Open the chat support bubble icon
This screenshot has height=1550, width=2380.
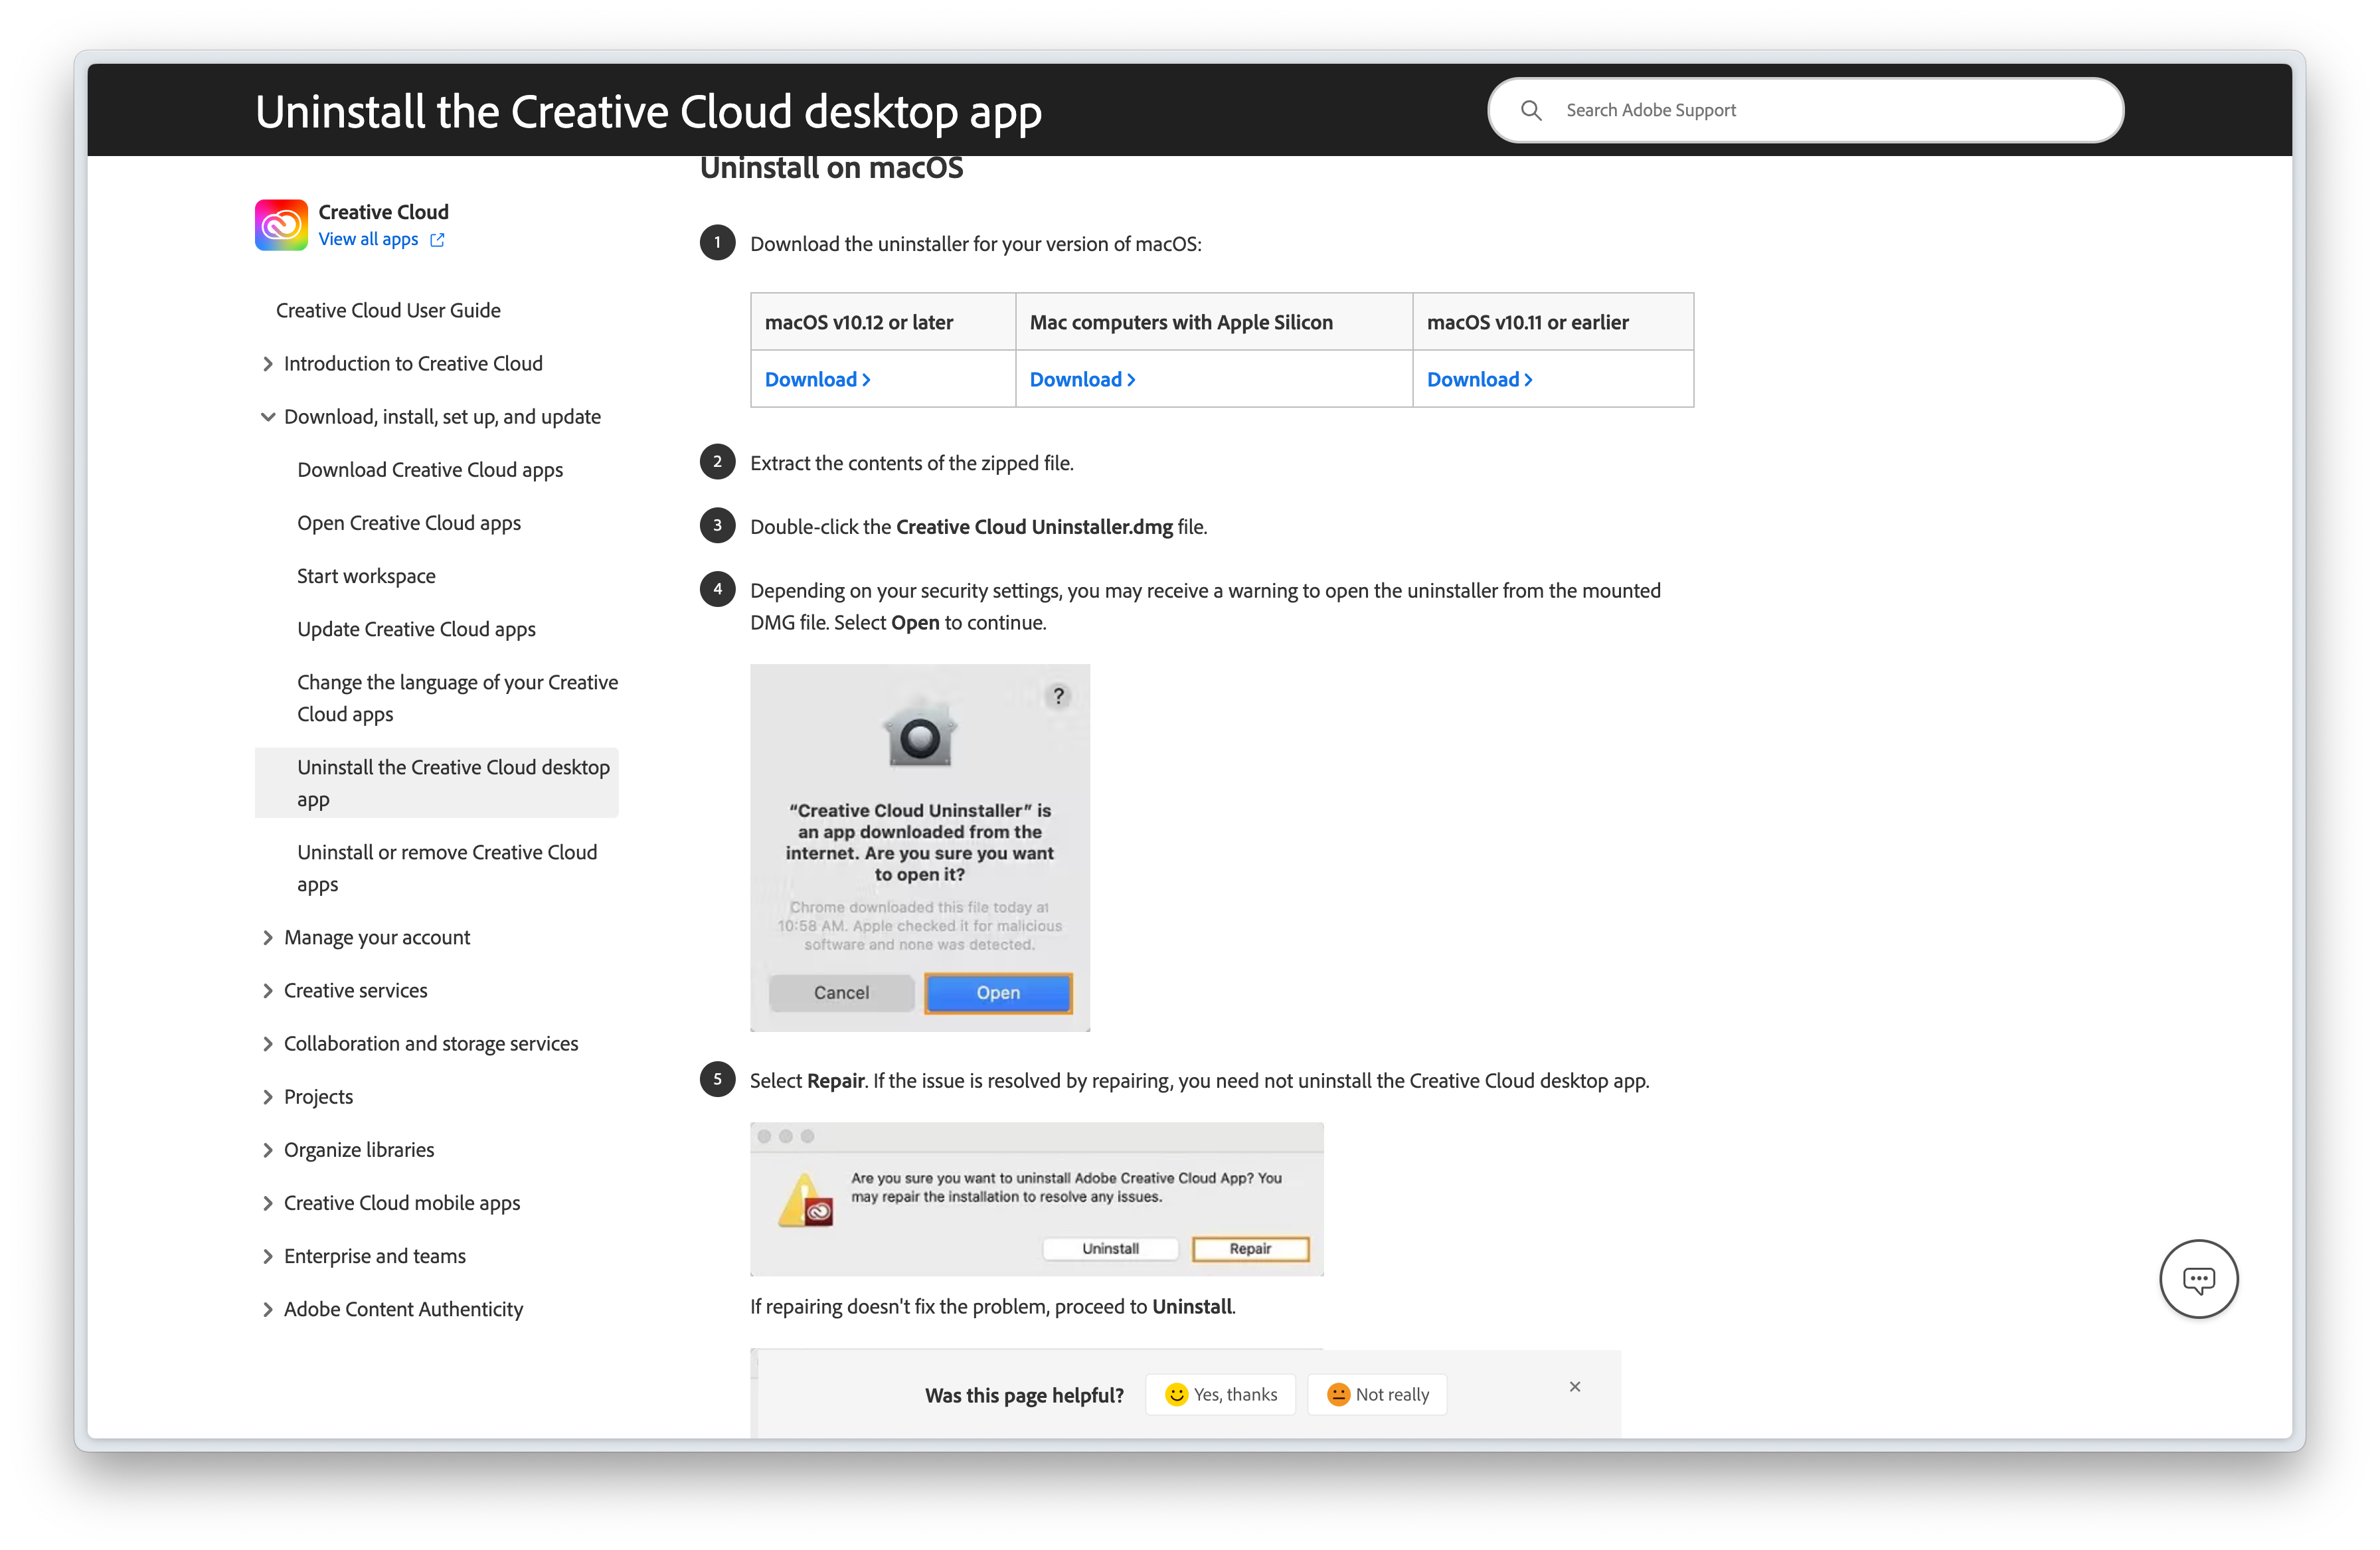2198,1279
